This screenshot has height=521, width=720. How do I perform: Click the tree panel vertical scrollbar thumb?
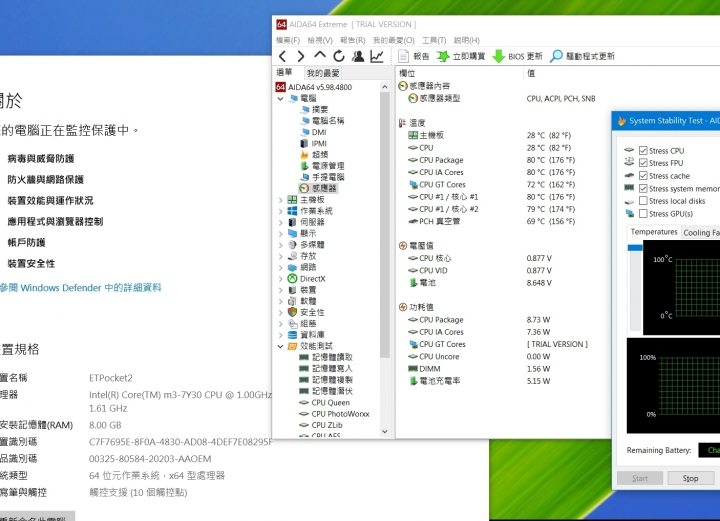tap(385, 225)
